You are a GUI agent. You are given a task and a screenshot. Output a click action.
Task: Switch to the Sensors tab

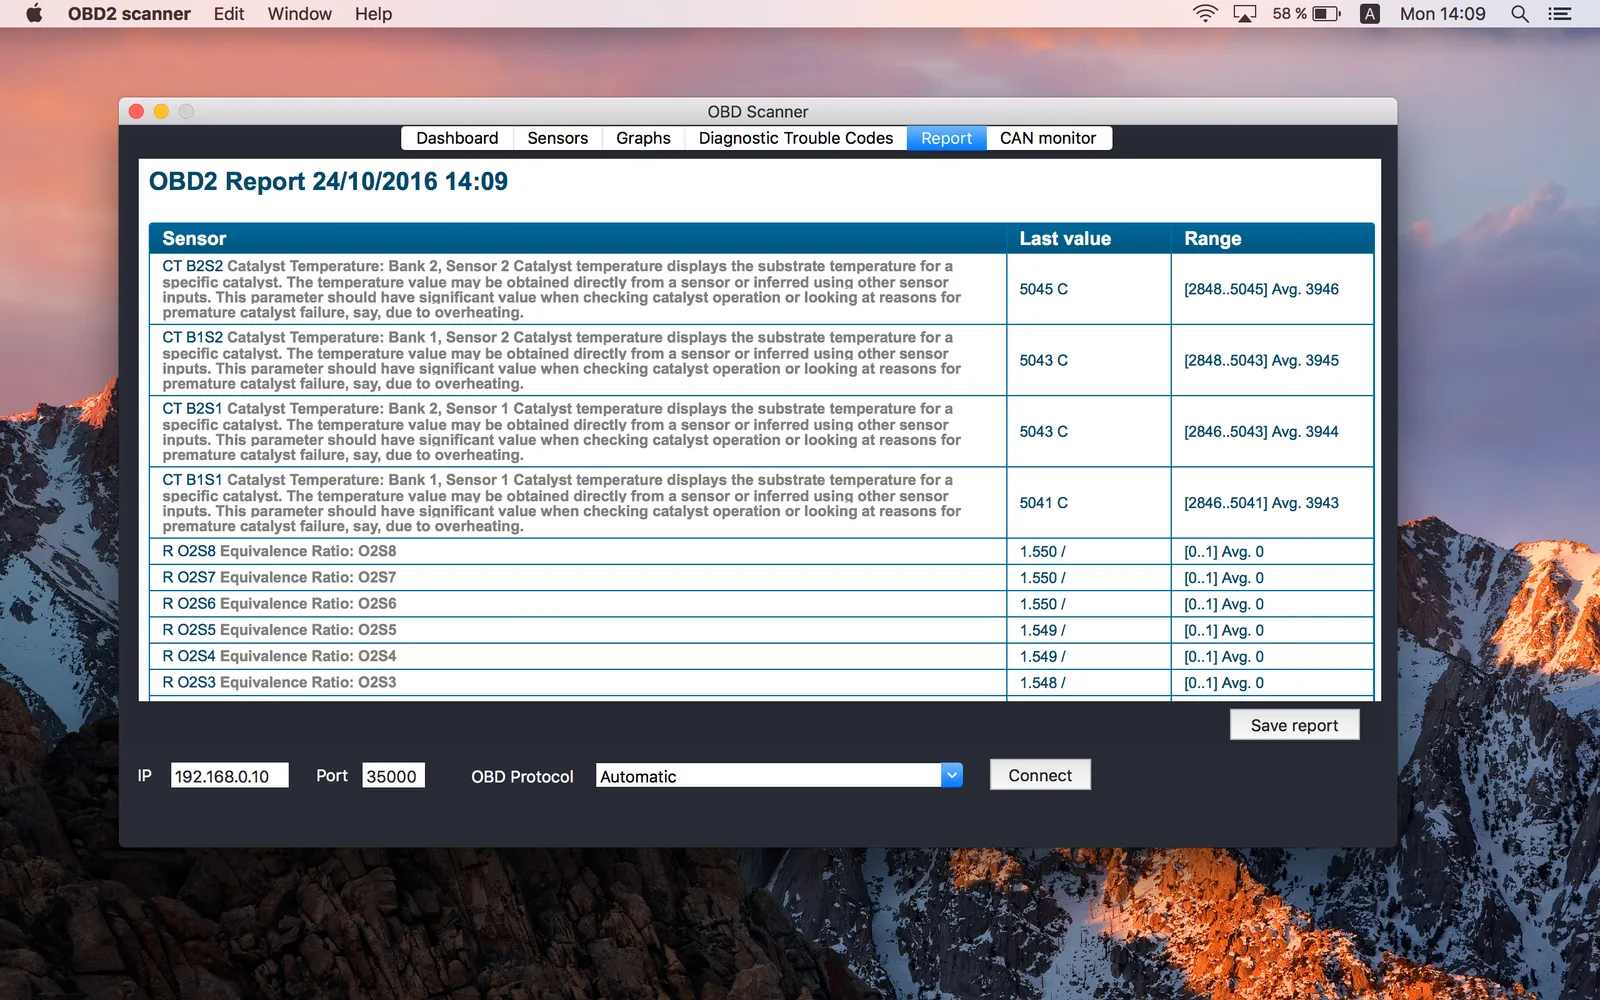pos(558,138)
